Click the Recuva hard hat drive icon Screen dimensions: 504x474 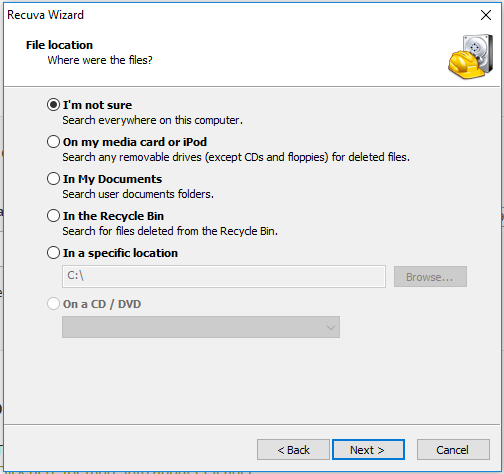pos(471,57)
